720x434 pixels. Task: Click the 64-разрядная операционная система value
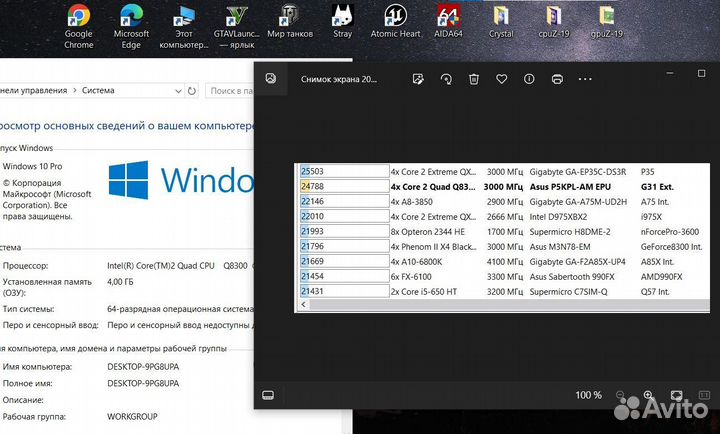pyautogui.click(x=180, y=309)
